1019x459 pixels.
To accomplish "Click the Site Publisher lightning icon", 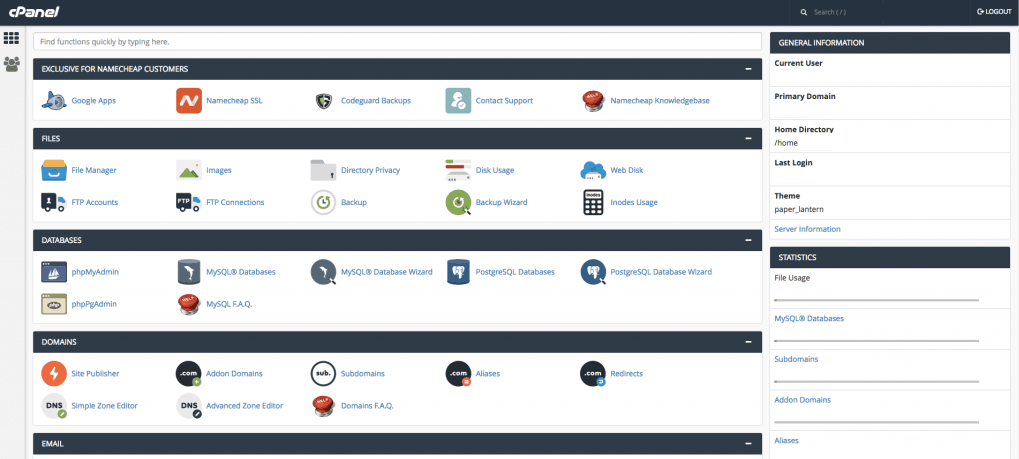I will tap(54, 373).
